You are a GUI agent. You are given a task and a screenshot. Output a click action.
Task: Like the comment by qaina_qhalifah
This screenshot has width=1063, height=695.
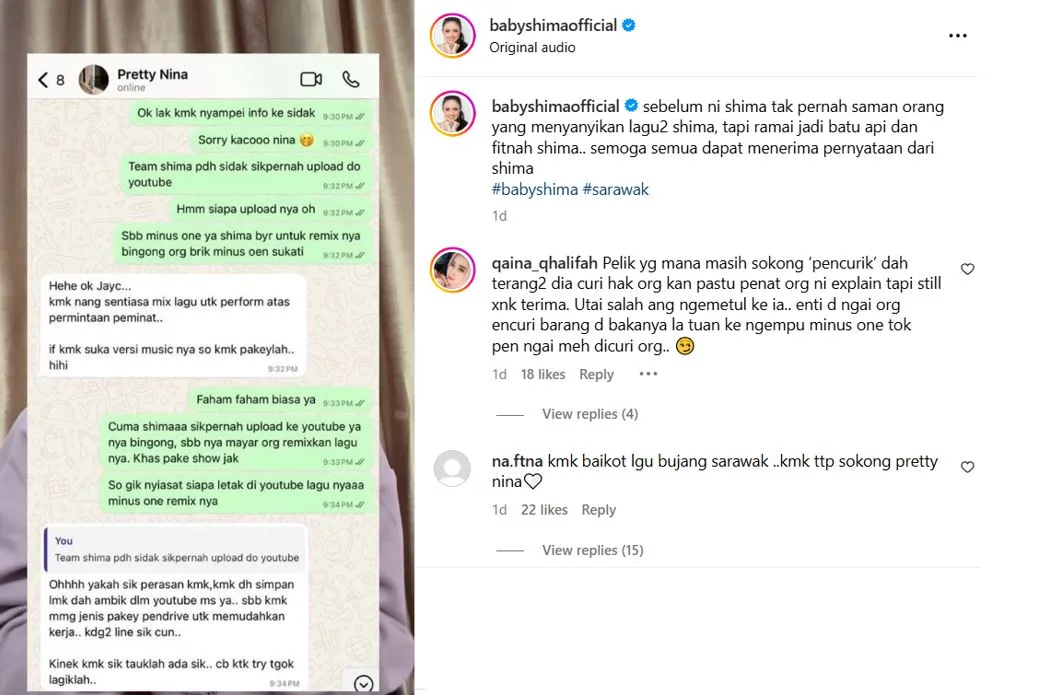coord(967,269)
